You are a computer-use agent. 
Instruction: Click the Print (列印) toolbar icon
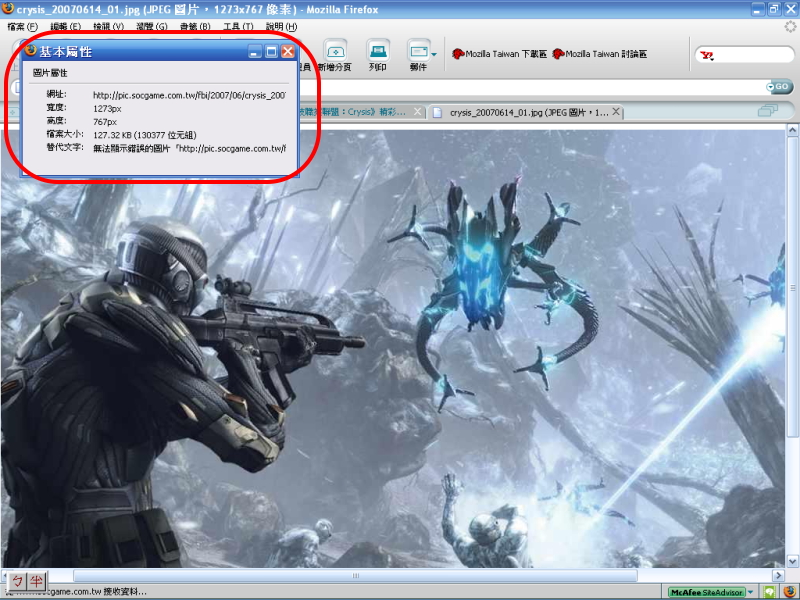377,54
